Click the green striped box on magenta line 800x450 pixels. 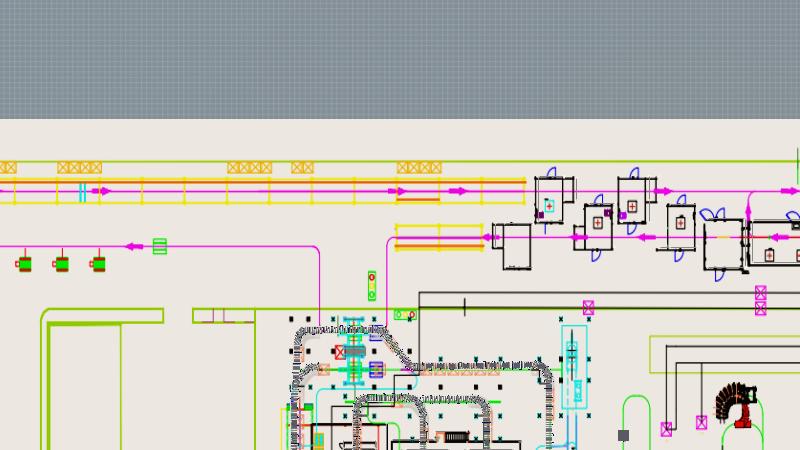tap(160, 246)
